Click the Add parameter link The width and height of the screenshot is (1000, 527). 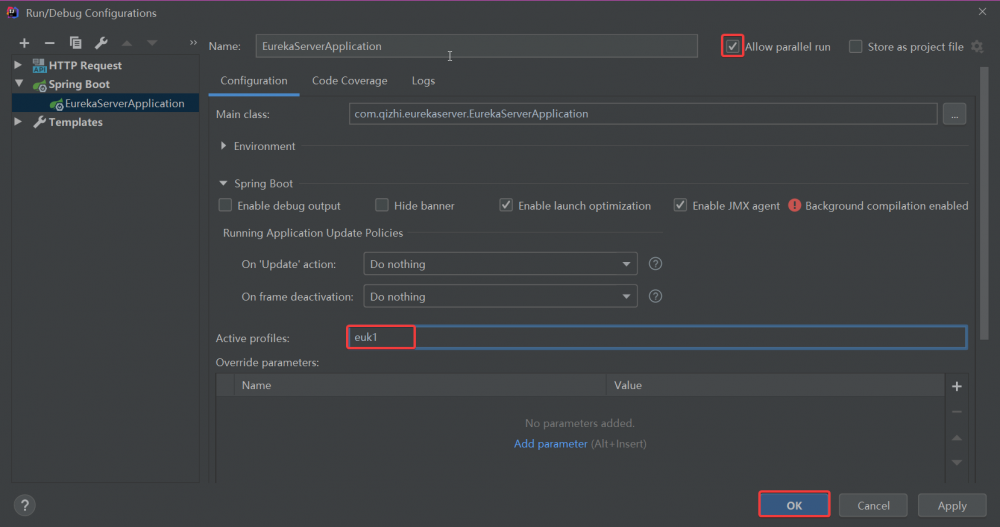[550, 444]
